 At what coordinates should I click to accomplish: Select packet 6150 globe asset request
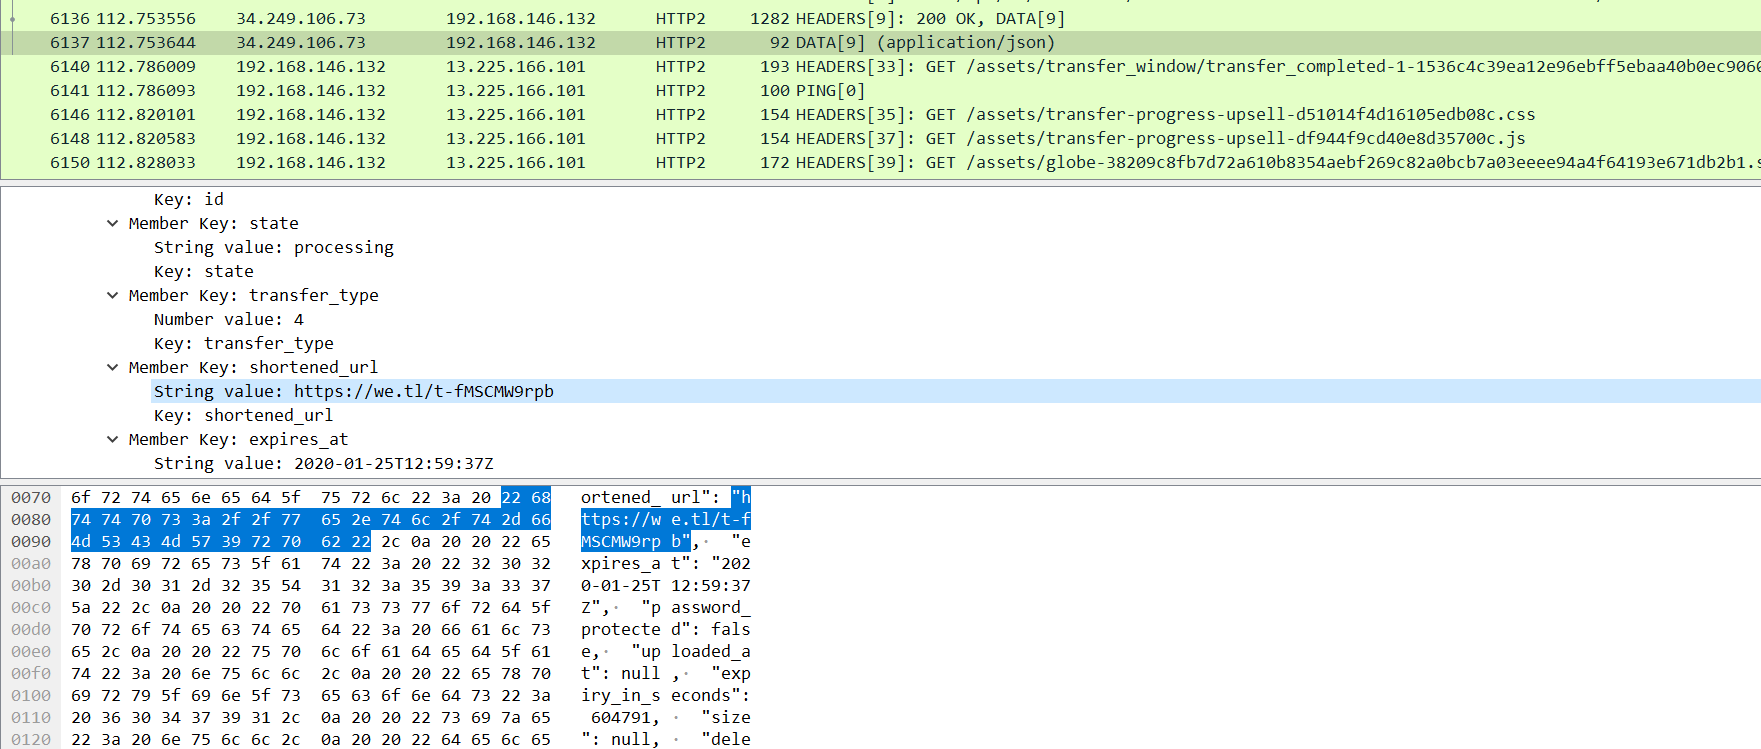880,162
